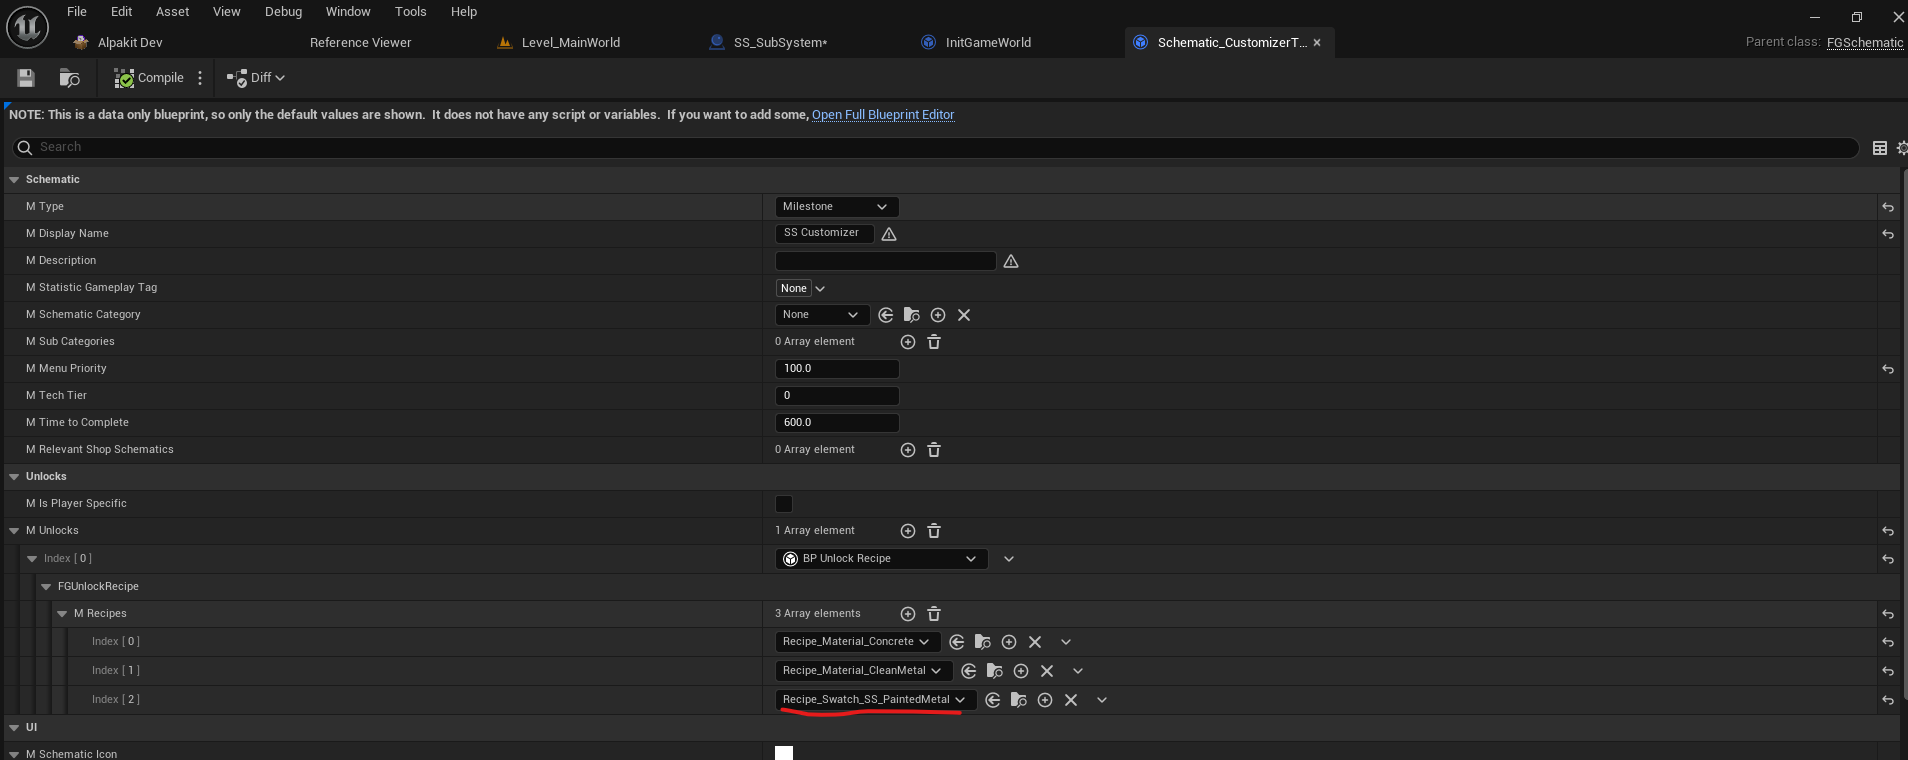
Task: Click warning icon beside M Display Name
Action: click(x=889, y=234)
